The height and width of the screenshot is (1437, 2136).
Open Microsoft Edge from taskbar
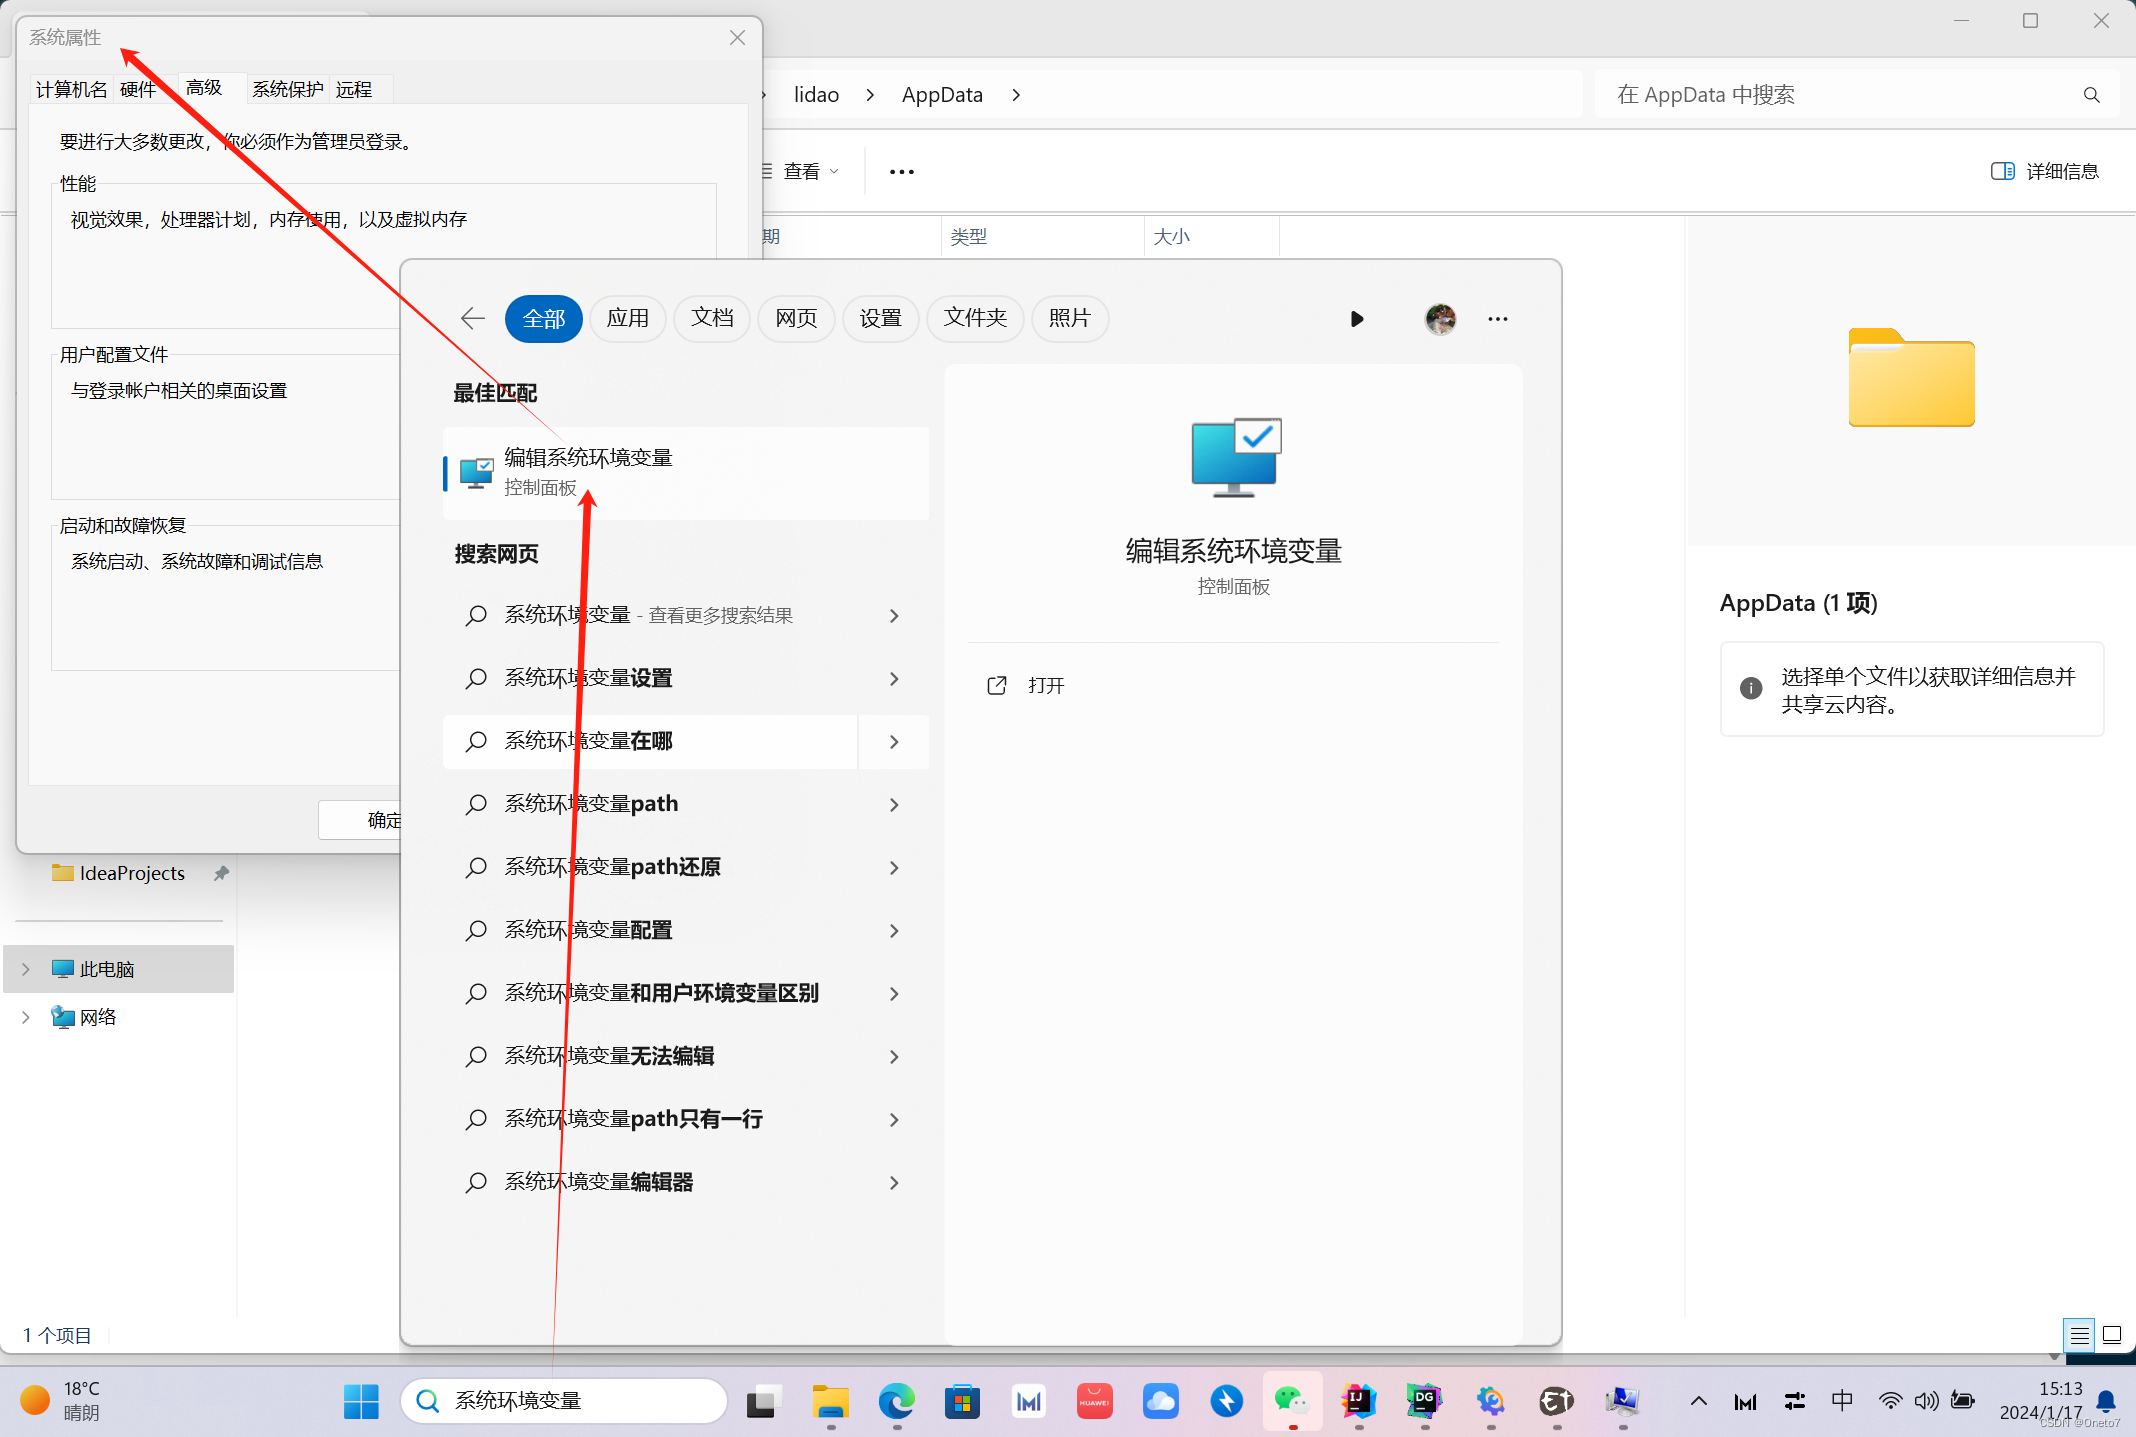pos(896,1401)
